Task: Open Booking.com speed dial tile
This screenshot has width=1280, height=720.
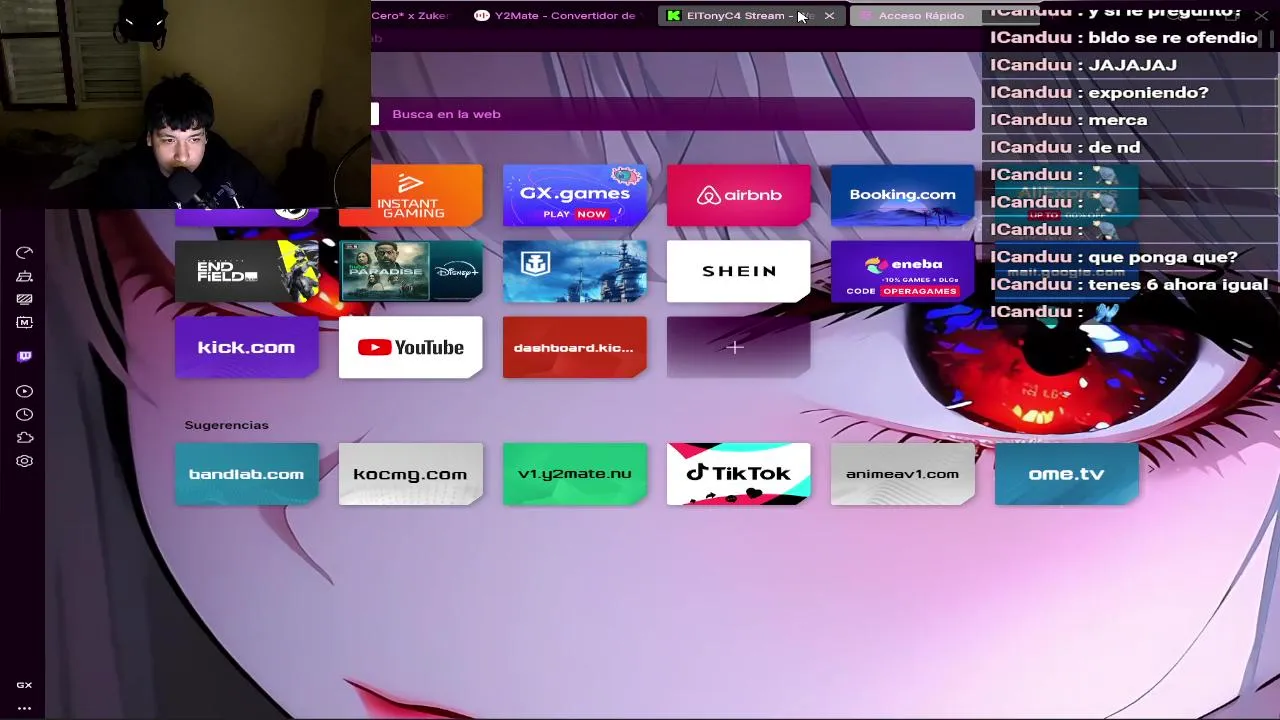Action: click(x=902, y=195)
